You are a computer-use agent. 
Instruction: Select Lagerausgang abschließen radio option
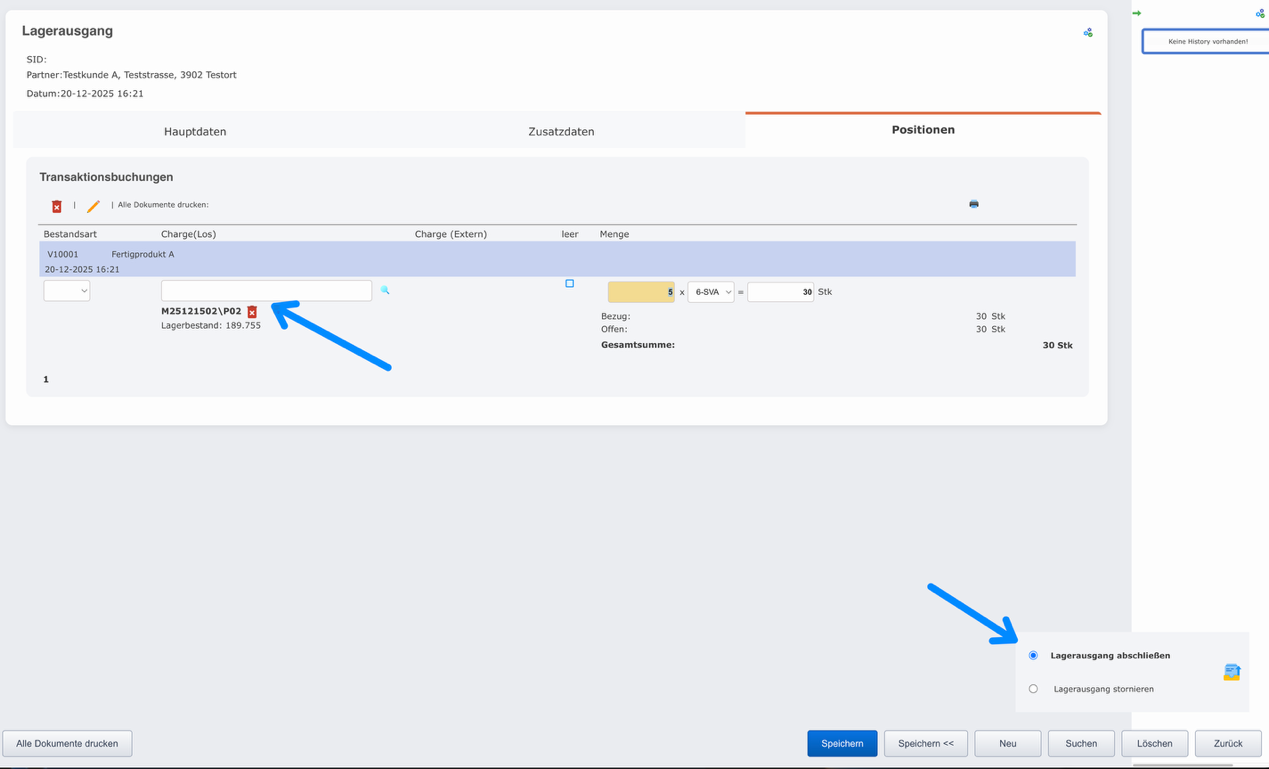coord(1033,656)
